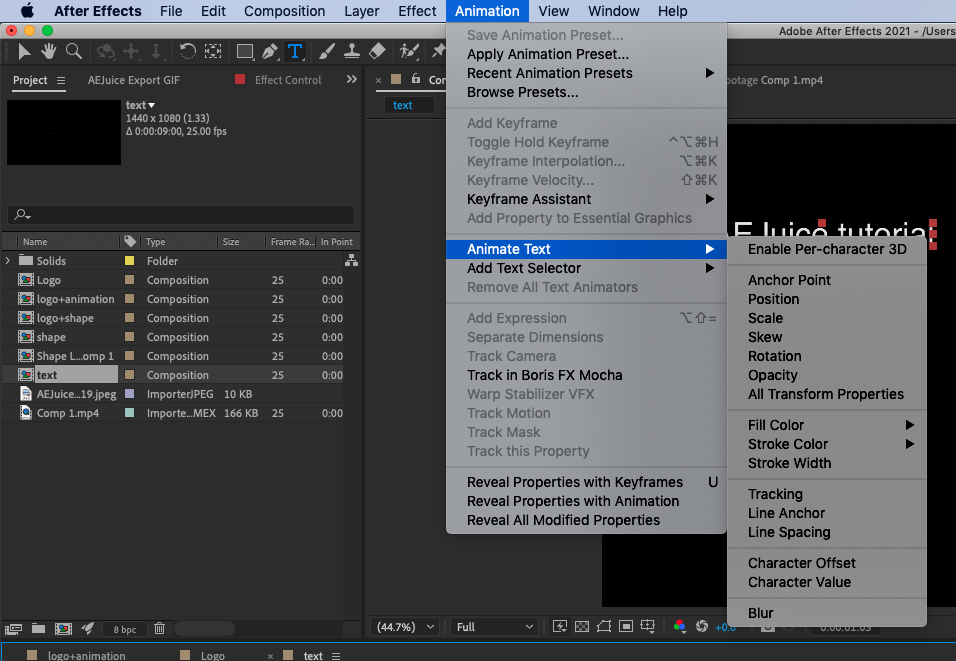Image resolution: width=956 pixels, height=661 pixels.
Task: Create a new composition from footer icon
Action: click(x=63, y=628)
